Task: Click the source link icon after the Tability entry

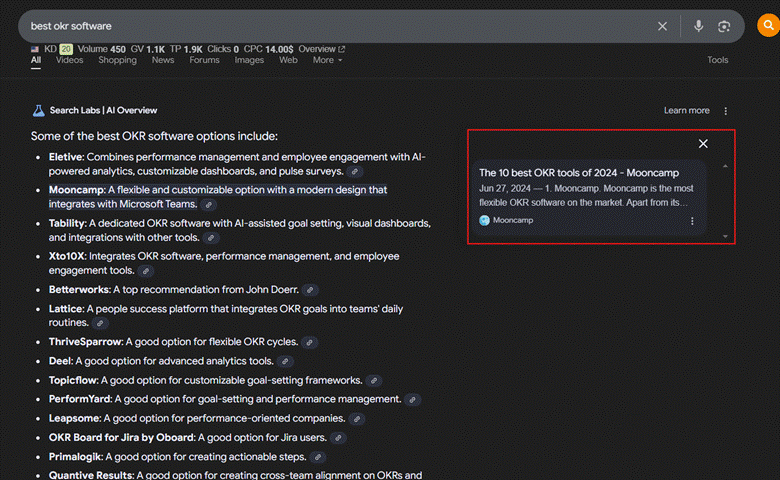Action: (211, 238)
